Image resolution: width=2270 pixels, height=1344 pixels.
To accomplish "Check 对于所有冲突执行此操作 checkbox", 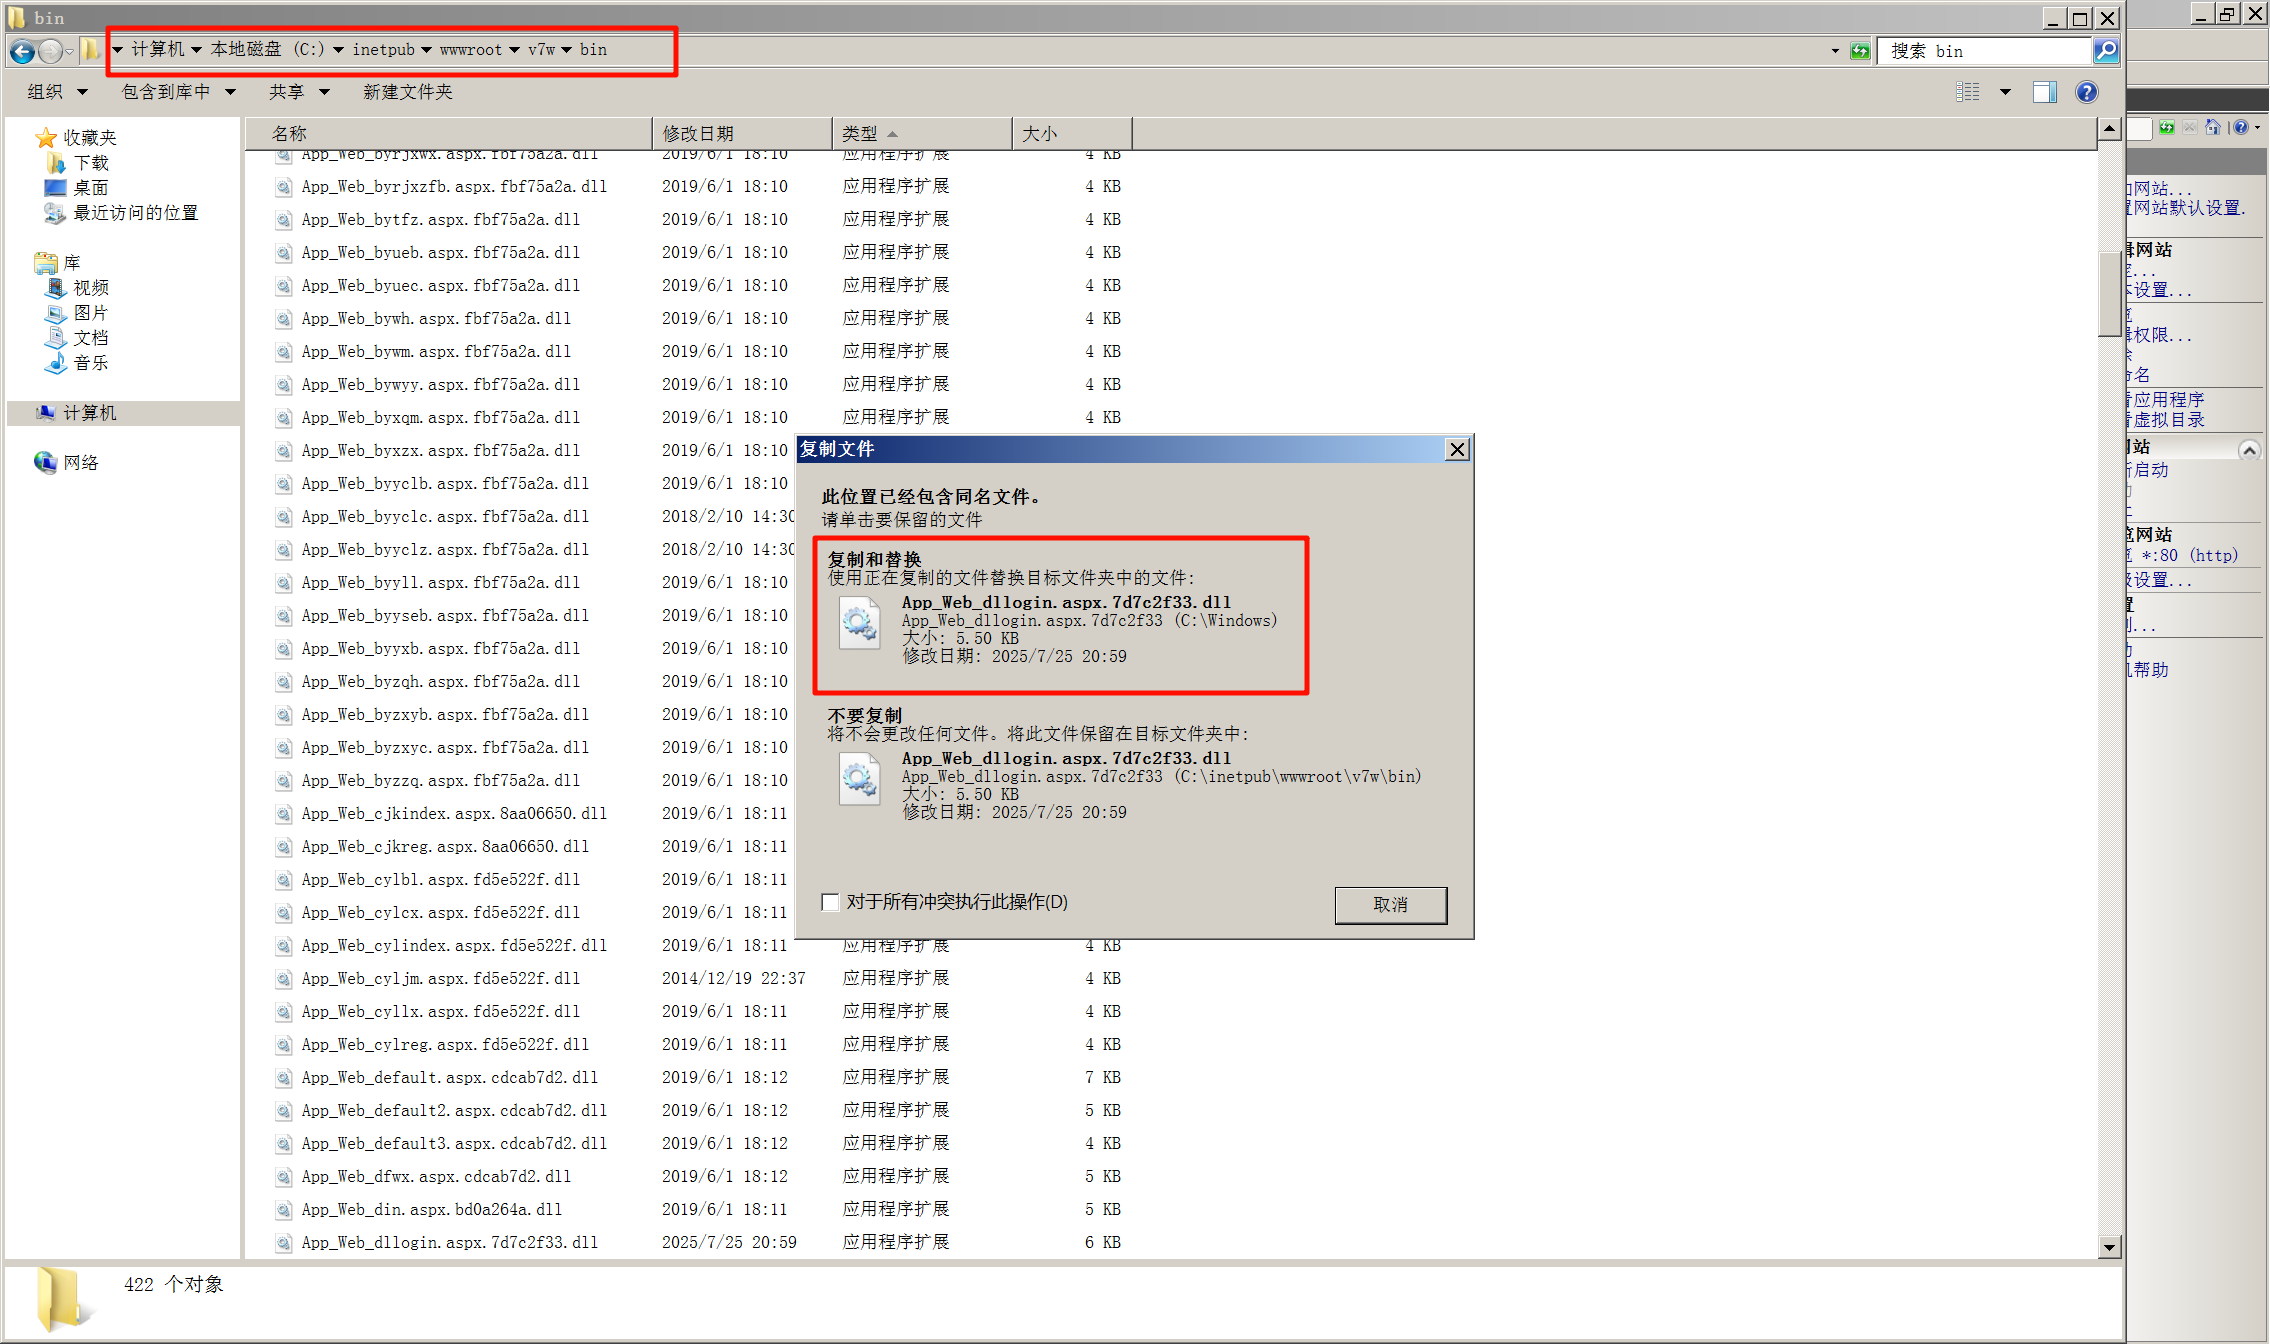I will coord(830,902).
